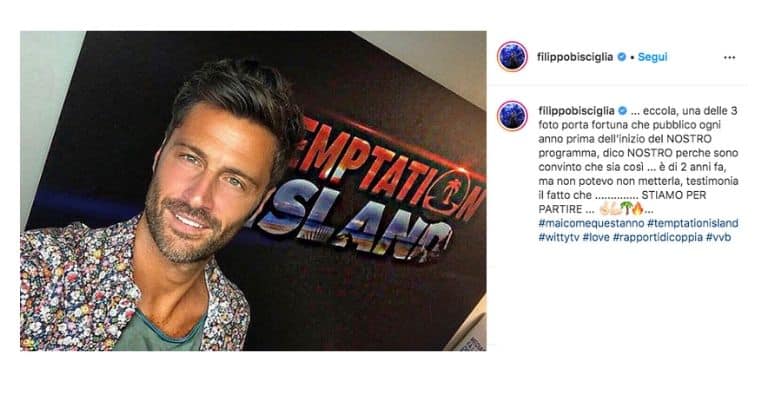Viewport: 768px width, 400px height.
Task: Open the #love hashtag
Action: (596, 237)
